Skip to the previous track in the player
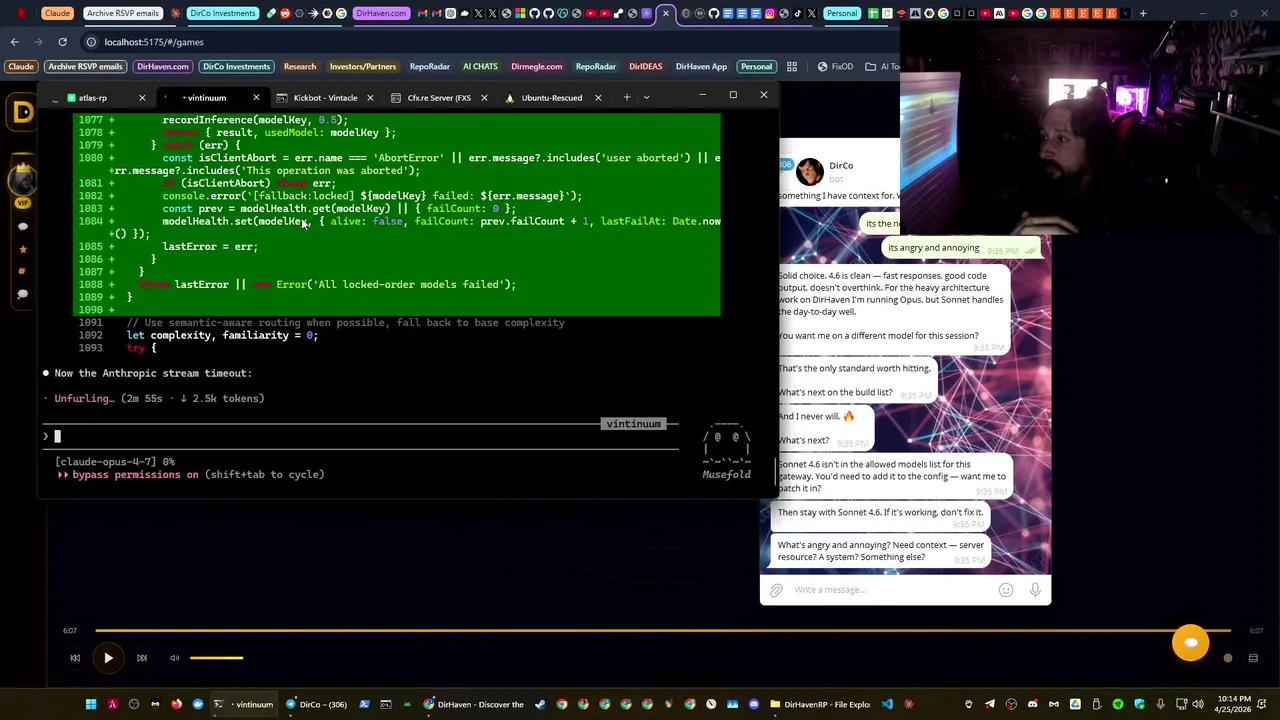Screen dimensions: 1280x720 75,658
